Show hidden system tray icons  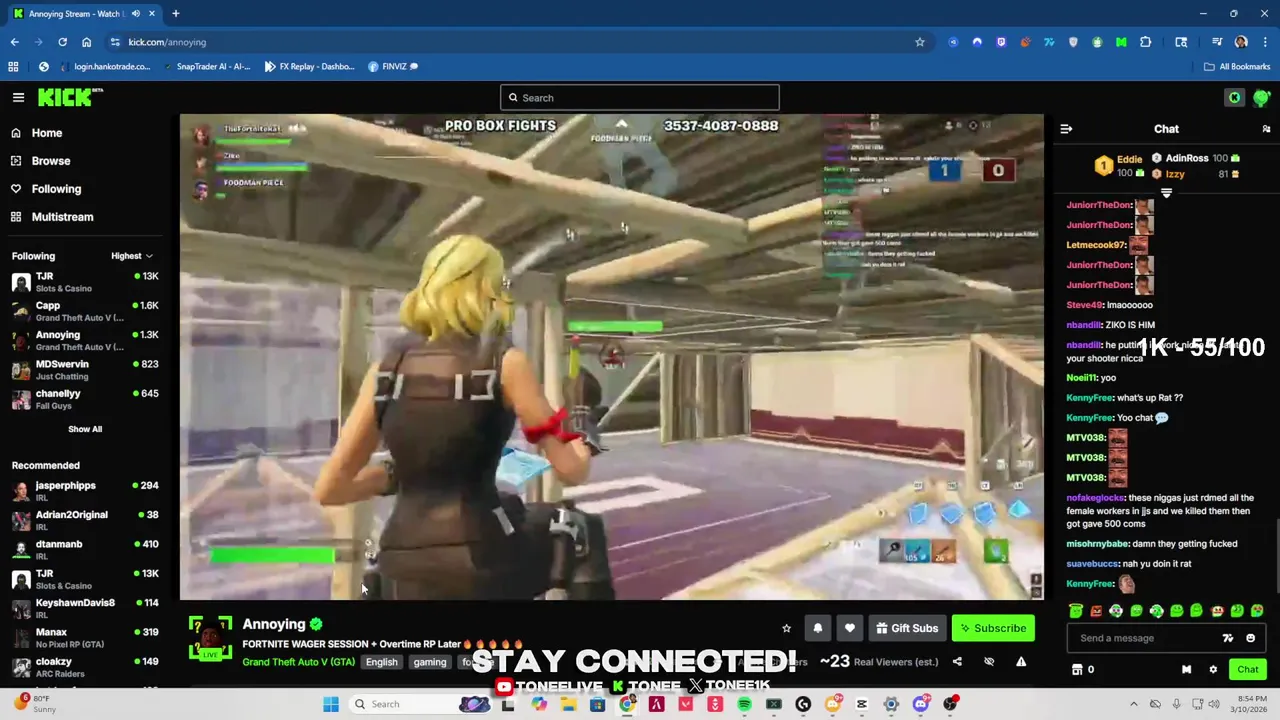pyautogui.click(x=1134, y=704)
